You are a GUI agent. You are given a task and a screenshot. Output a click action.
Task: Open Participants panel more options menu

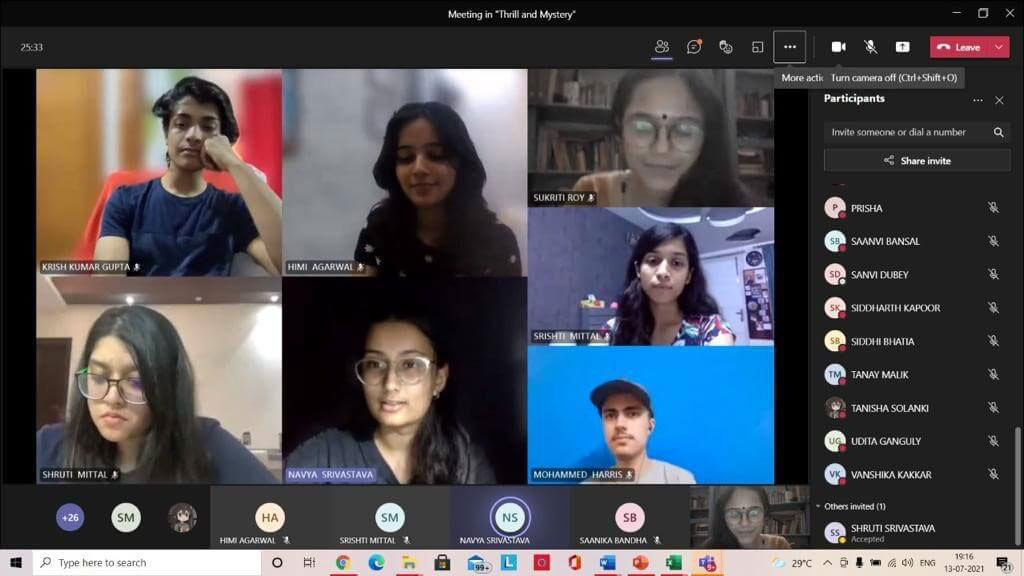(x=977, y=100)
